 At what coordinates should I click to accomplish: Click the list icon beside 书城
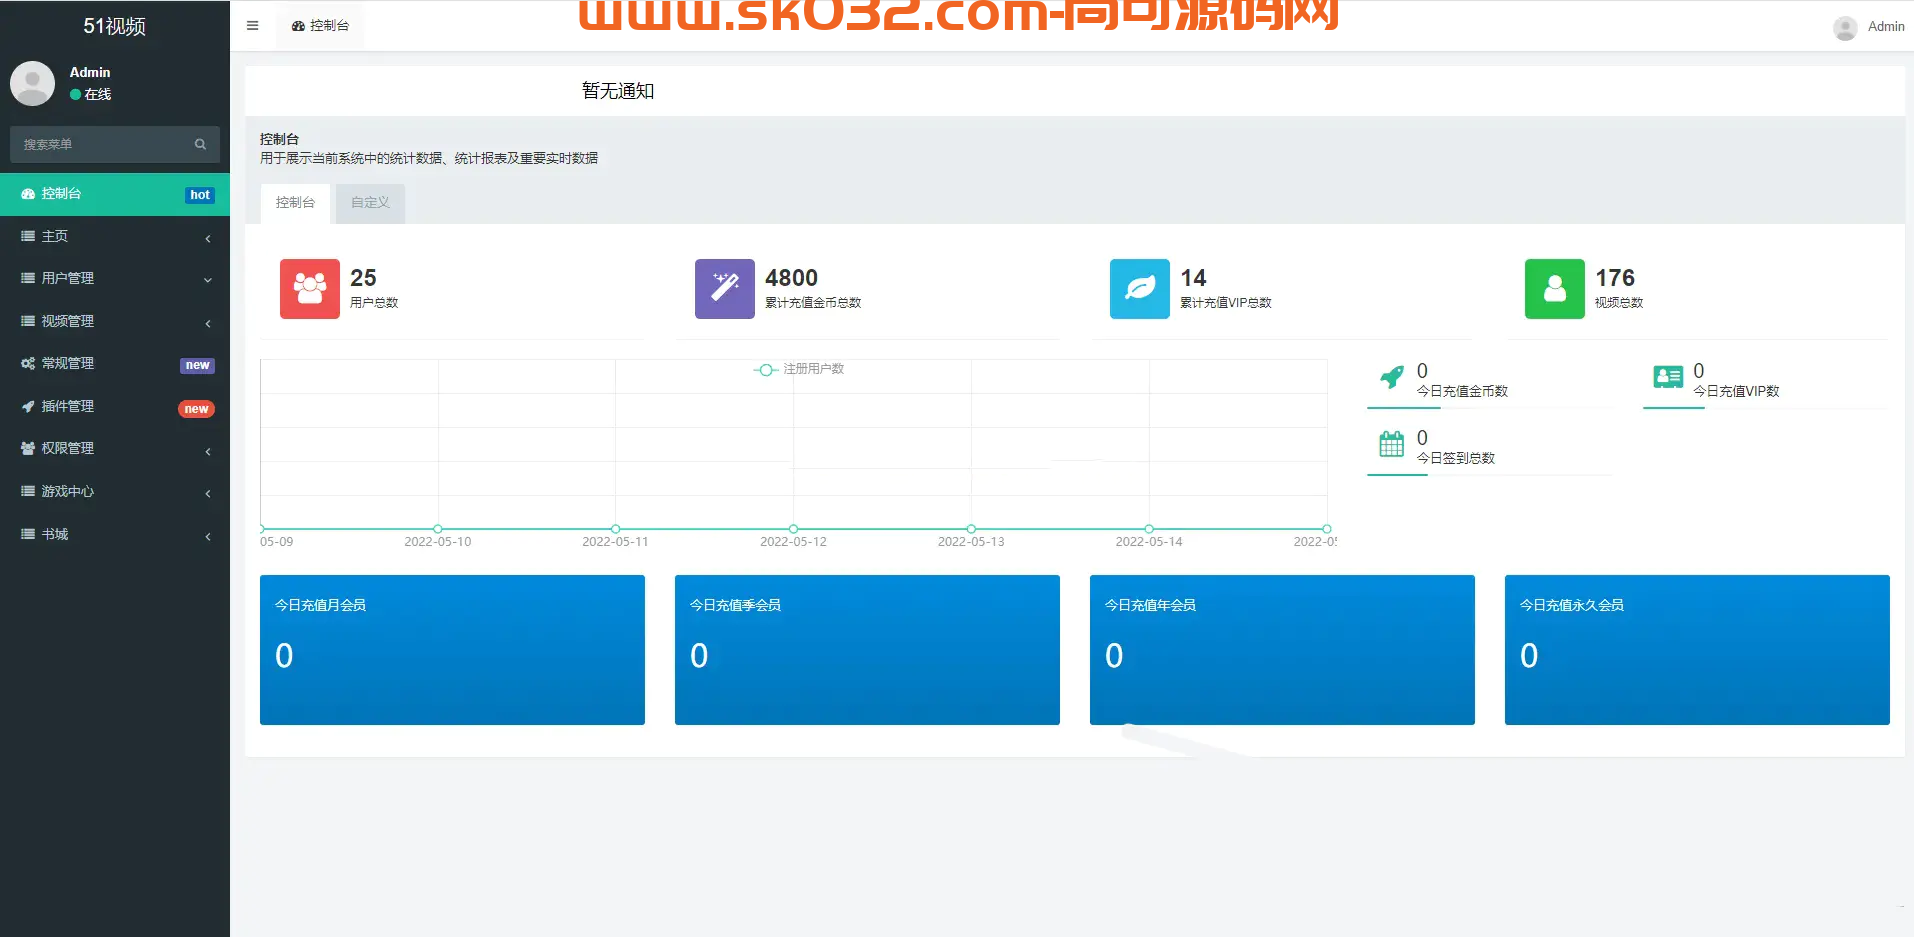28,534
